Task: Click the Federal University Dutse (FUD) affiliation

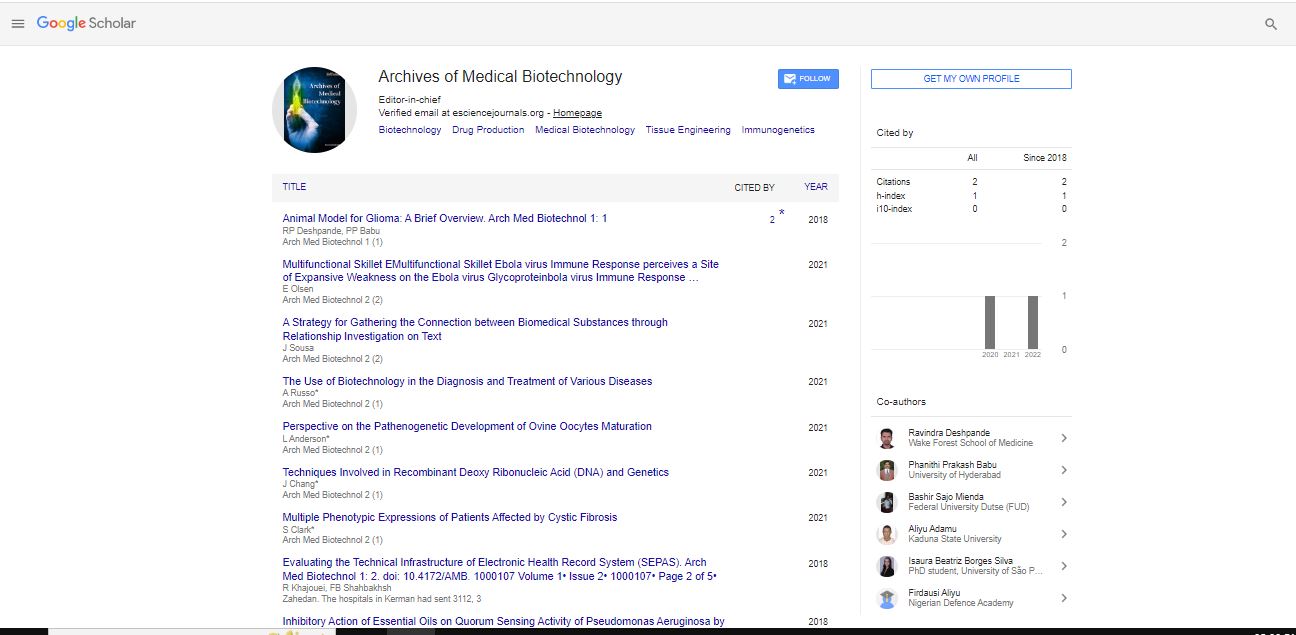Action: coord(969,507)
